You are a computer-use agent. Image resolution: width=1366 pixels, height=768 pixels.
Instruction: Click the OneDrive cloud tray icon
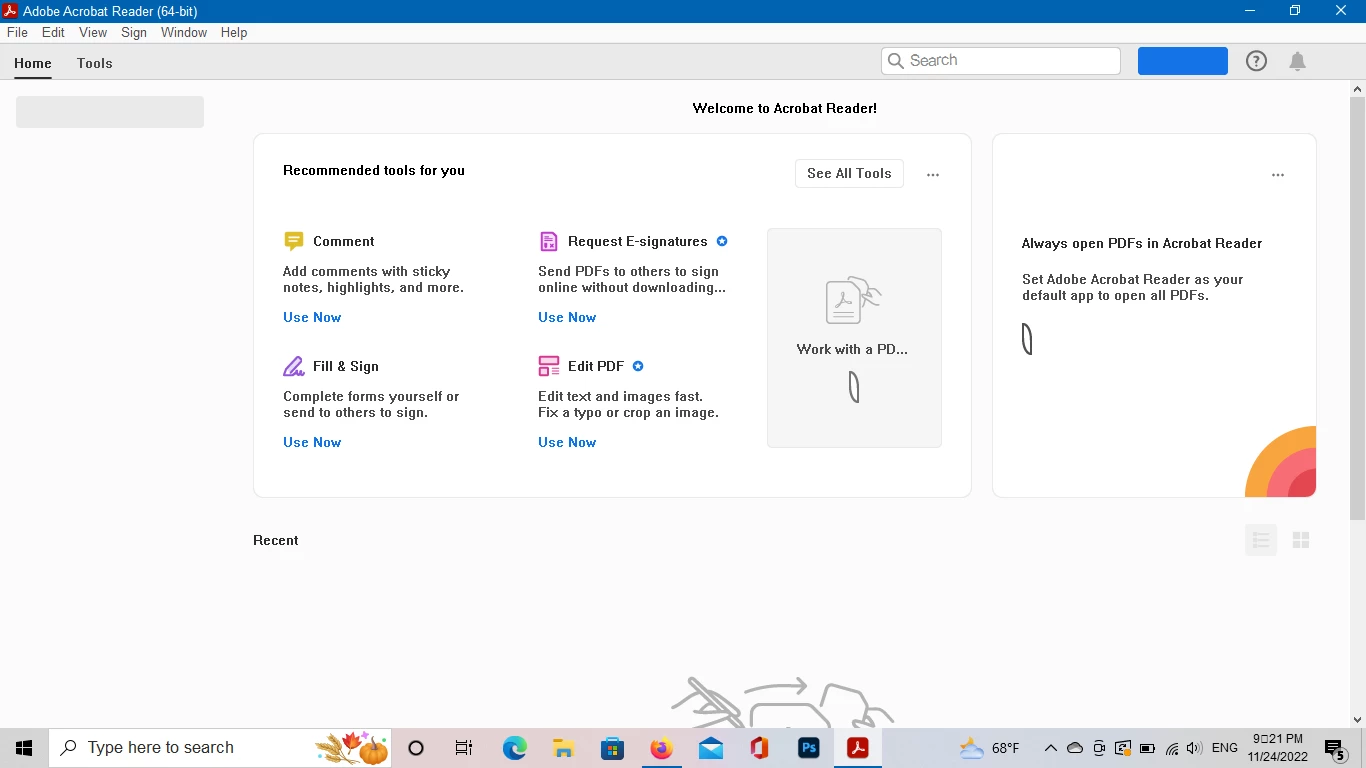1075,748
